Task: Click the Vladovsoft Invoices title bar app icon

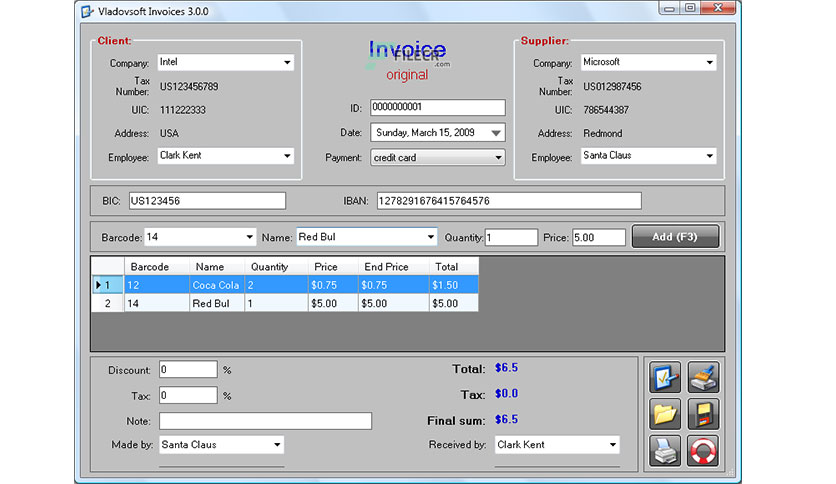Action: [87, 11]
